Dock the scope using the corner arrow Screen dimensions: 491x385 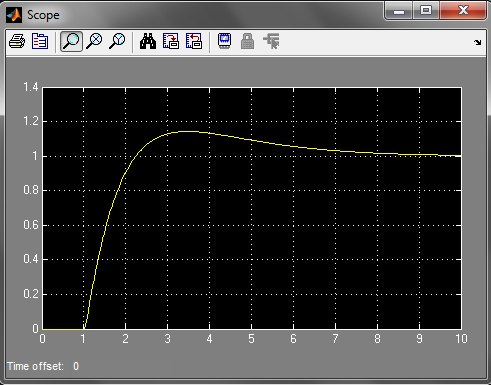[478, 42]
